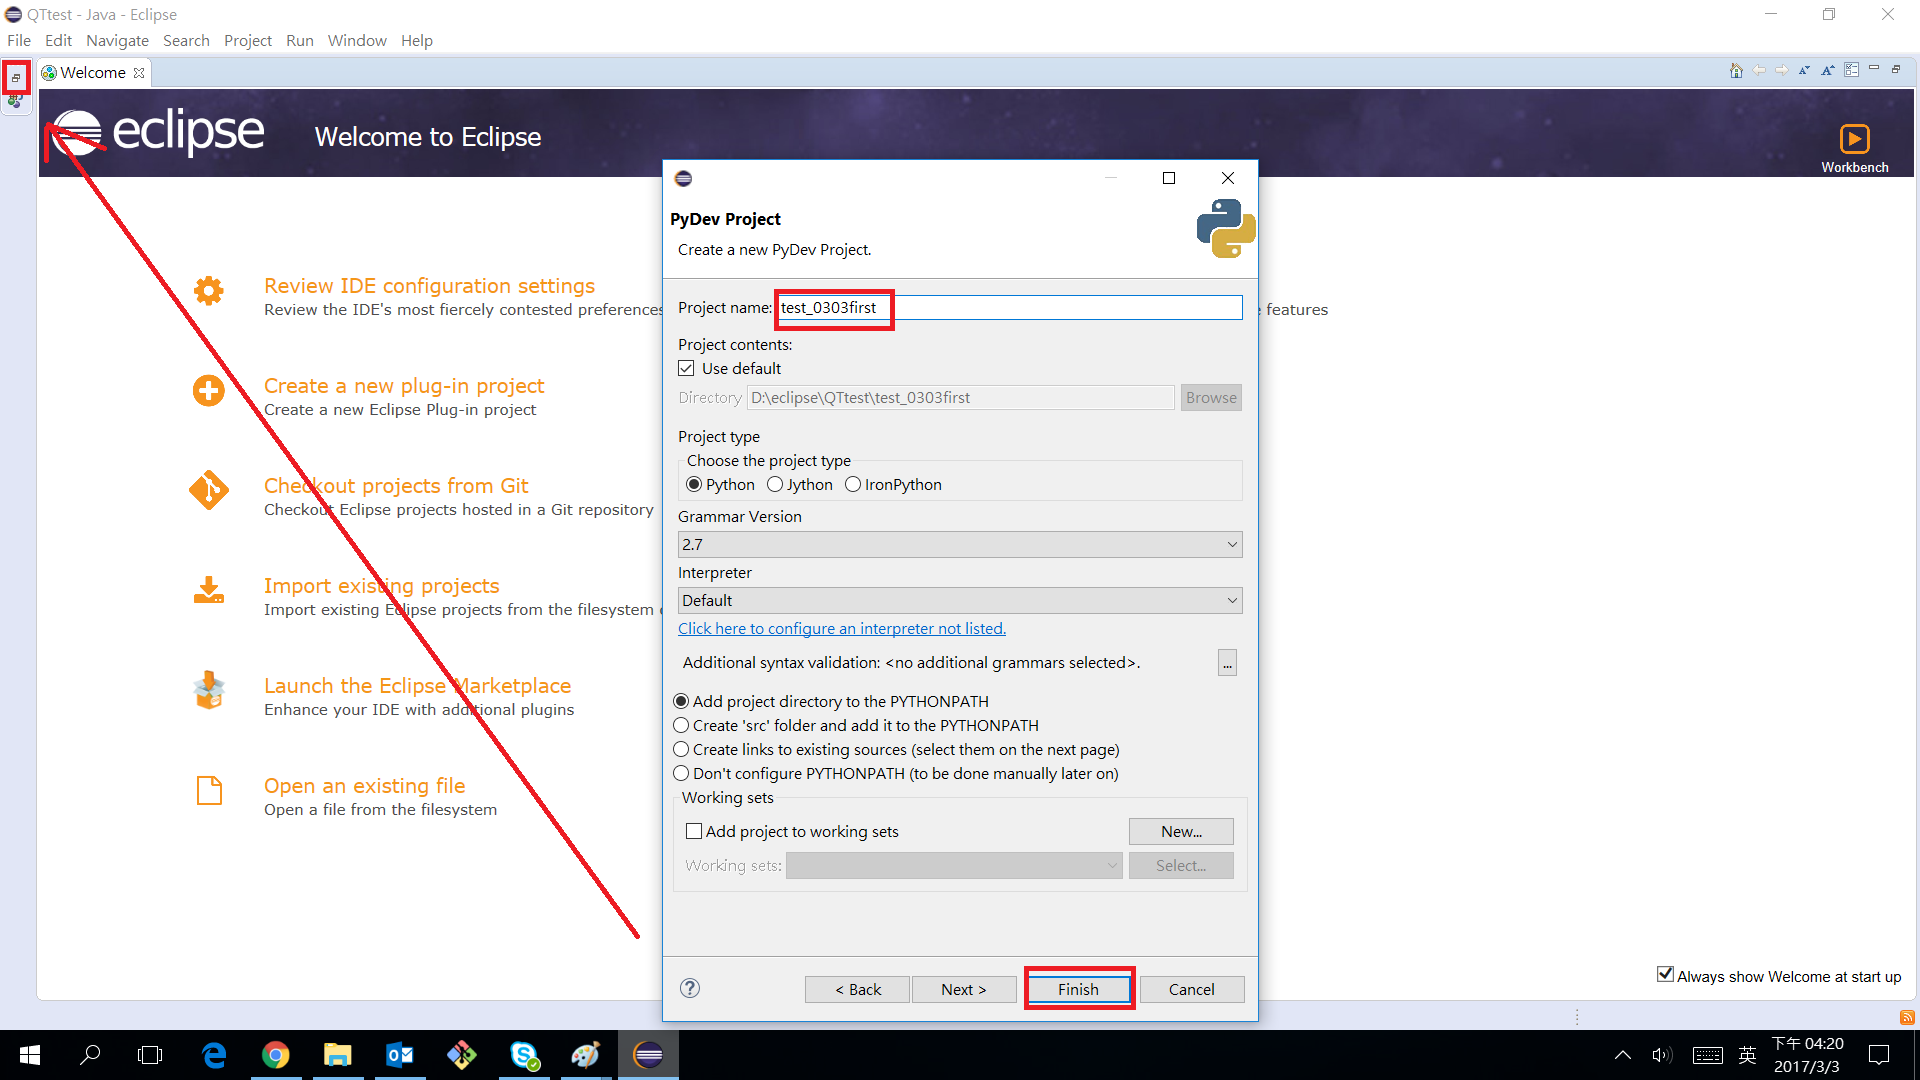Viewport: 1920px width, 1080px height.
Task: Select Add project directory to the PYTHONPATH
Action: pos(682,701)
